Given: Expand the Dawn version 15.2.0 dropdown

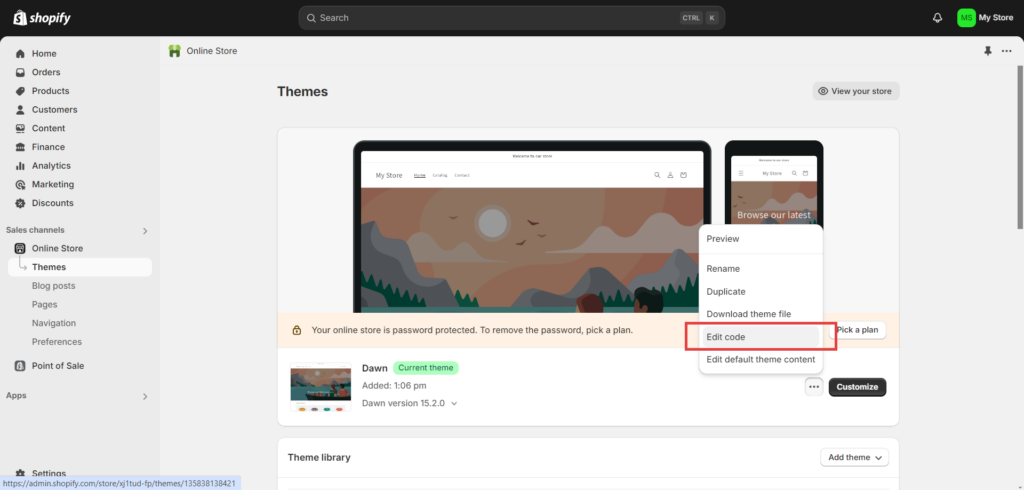Looking at the screenshot, I should pyautogui.click(x=454, y=404).
